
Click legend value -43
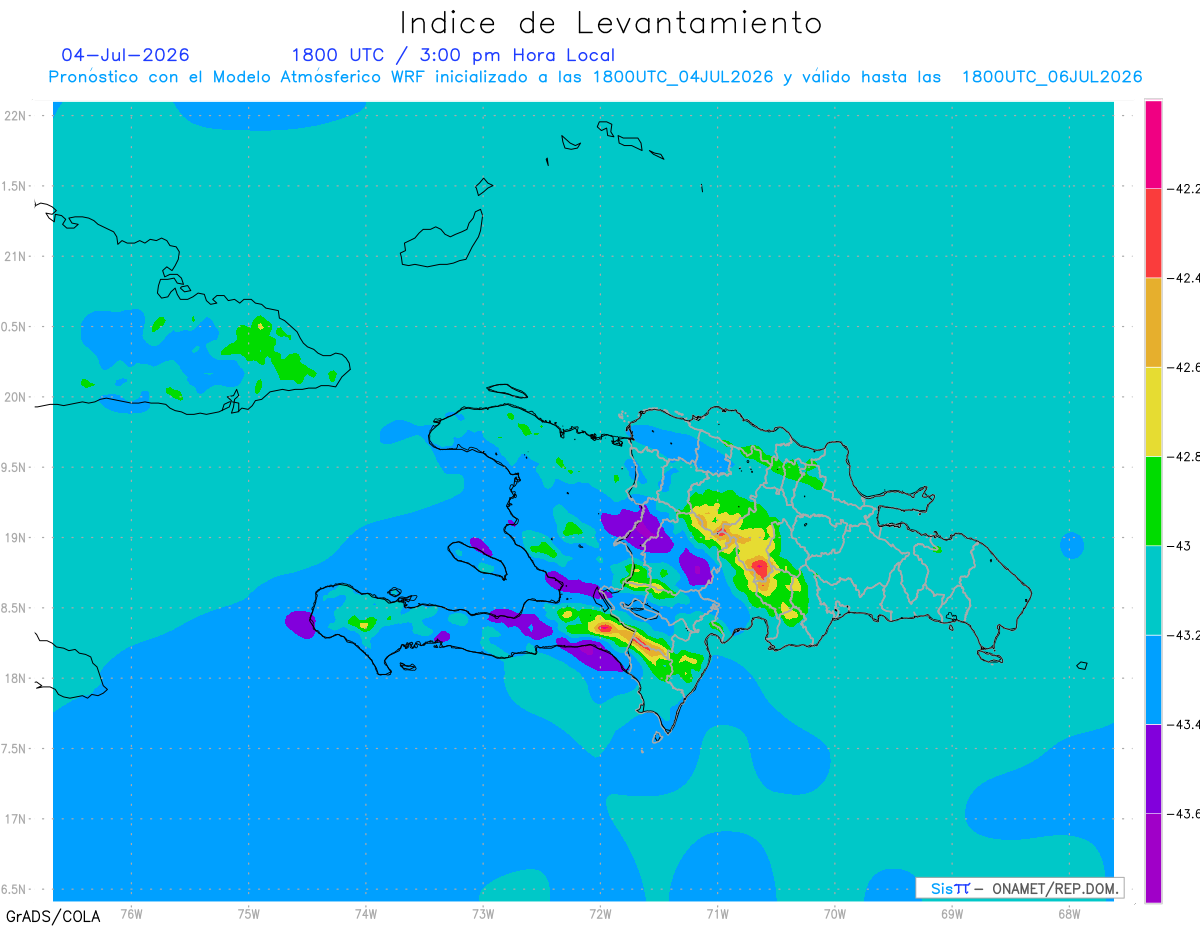[1179, 545]
